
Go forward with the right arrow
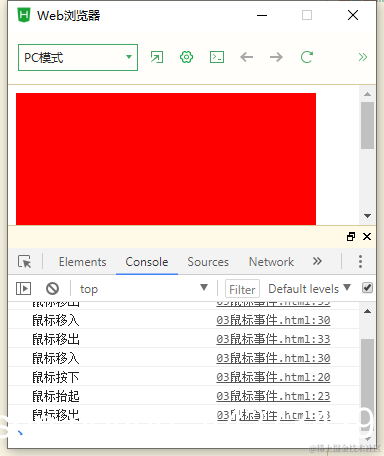point(276,57)
